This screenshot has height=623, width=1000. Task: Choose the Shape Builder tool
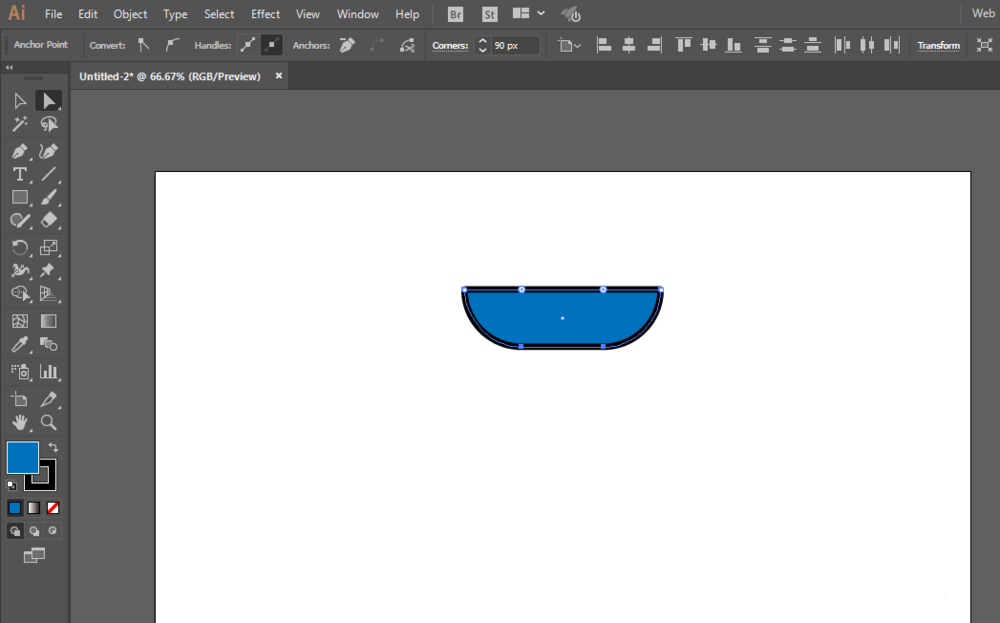point(20,293)
